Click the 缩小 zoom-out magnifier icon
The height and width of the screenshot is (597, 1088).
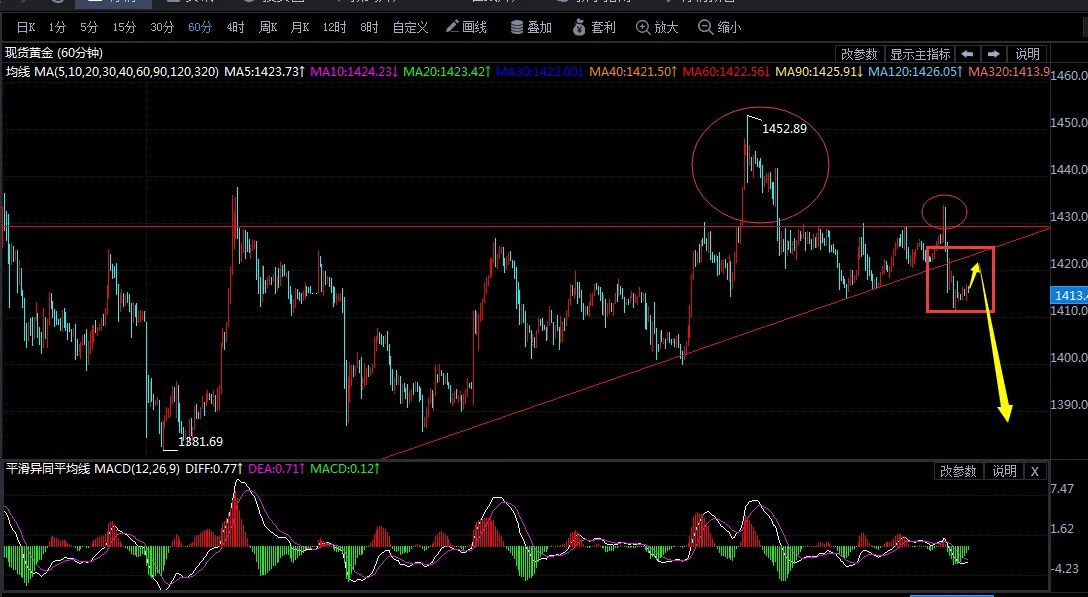pyautogui.click(x=706, y=27)
